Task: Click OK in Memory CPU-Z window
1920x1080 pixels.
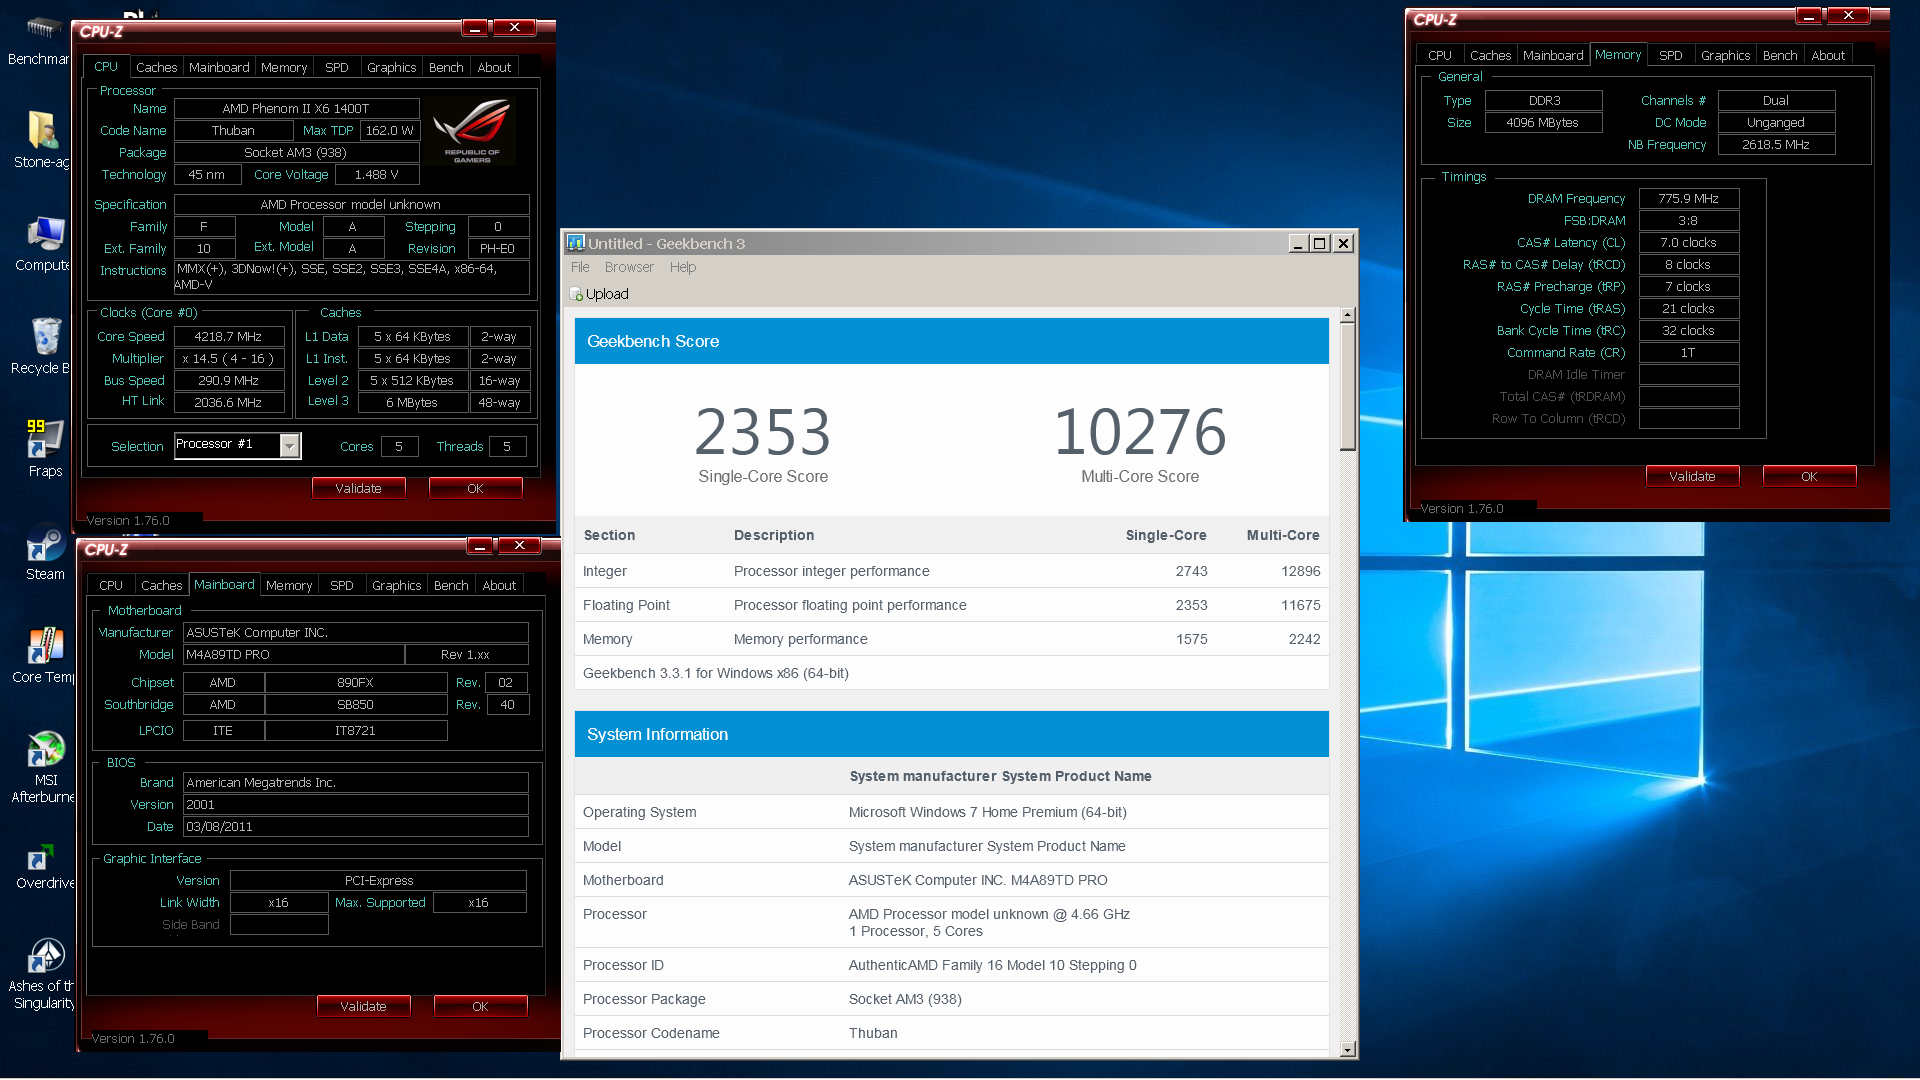Action: 1809,476
